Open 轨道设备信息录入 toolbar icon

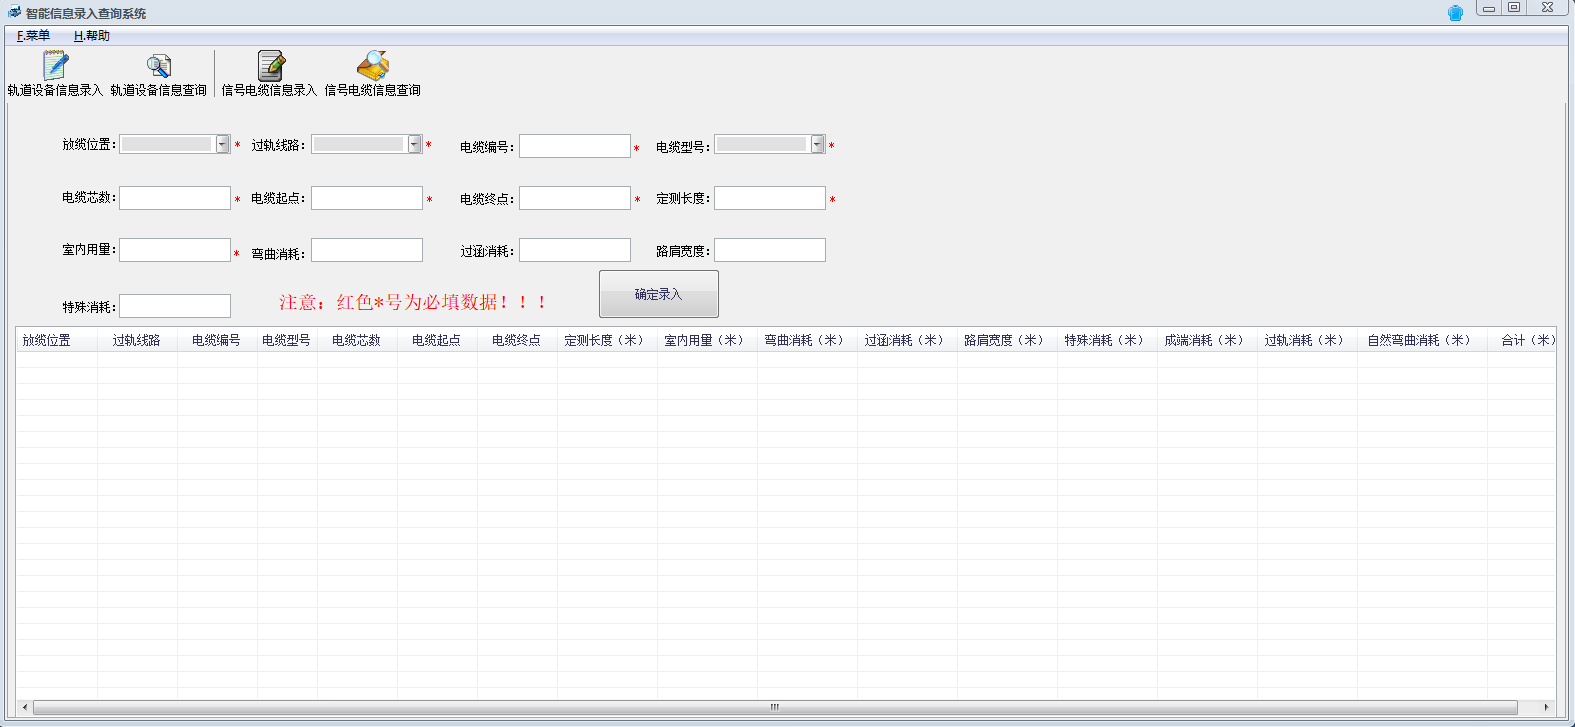click(x=55, y=65)
